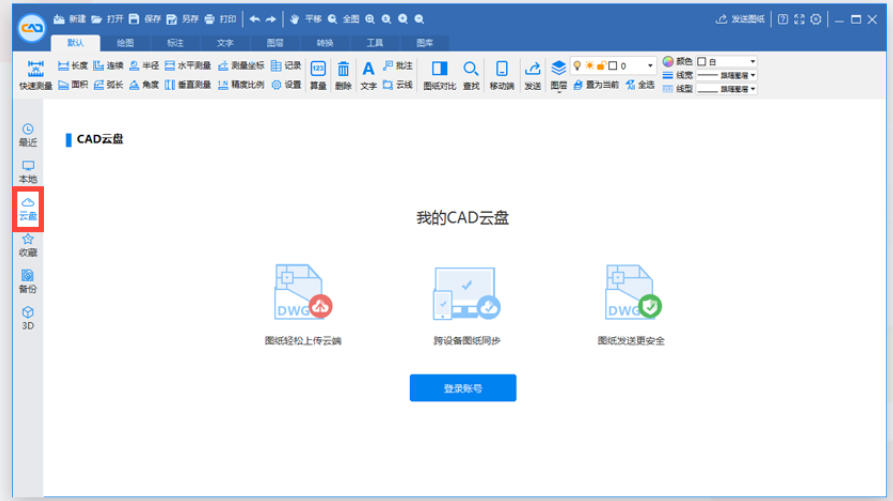Open the 图层 layers manager
Viewport: 893px width, 501px height.
click(559, 75)
